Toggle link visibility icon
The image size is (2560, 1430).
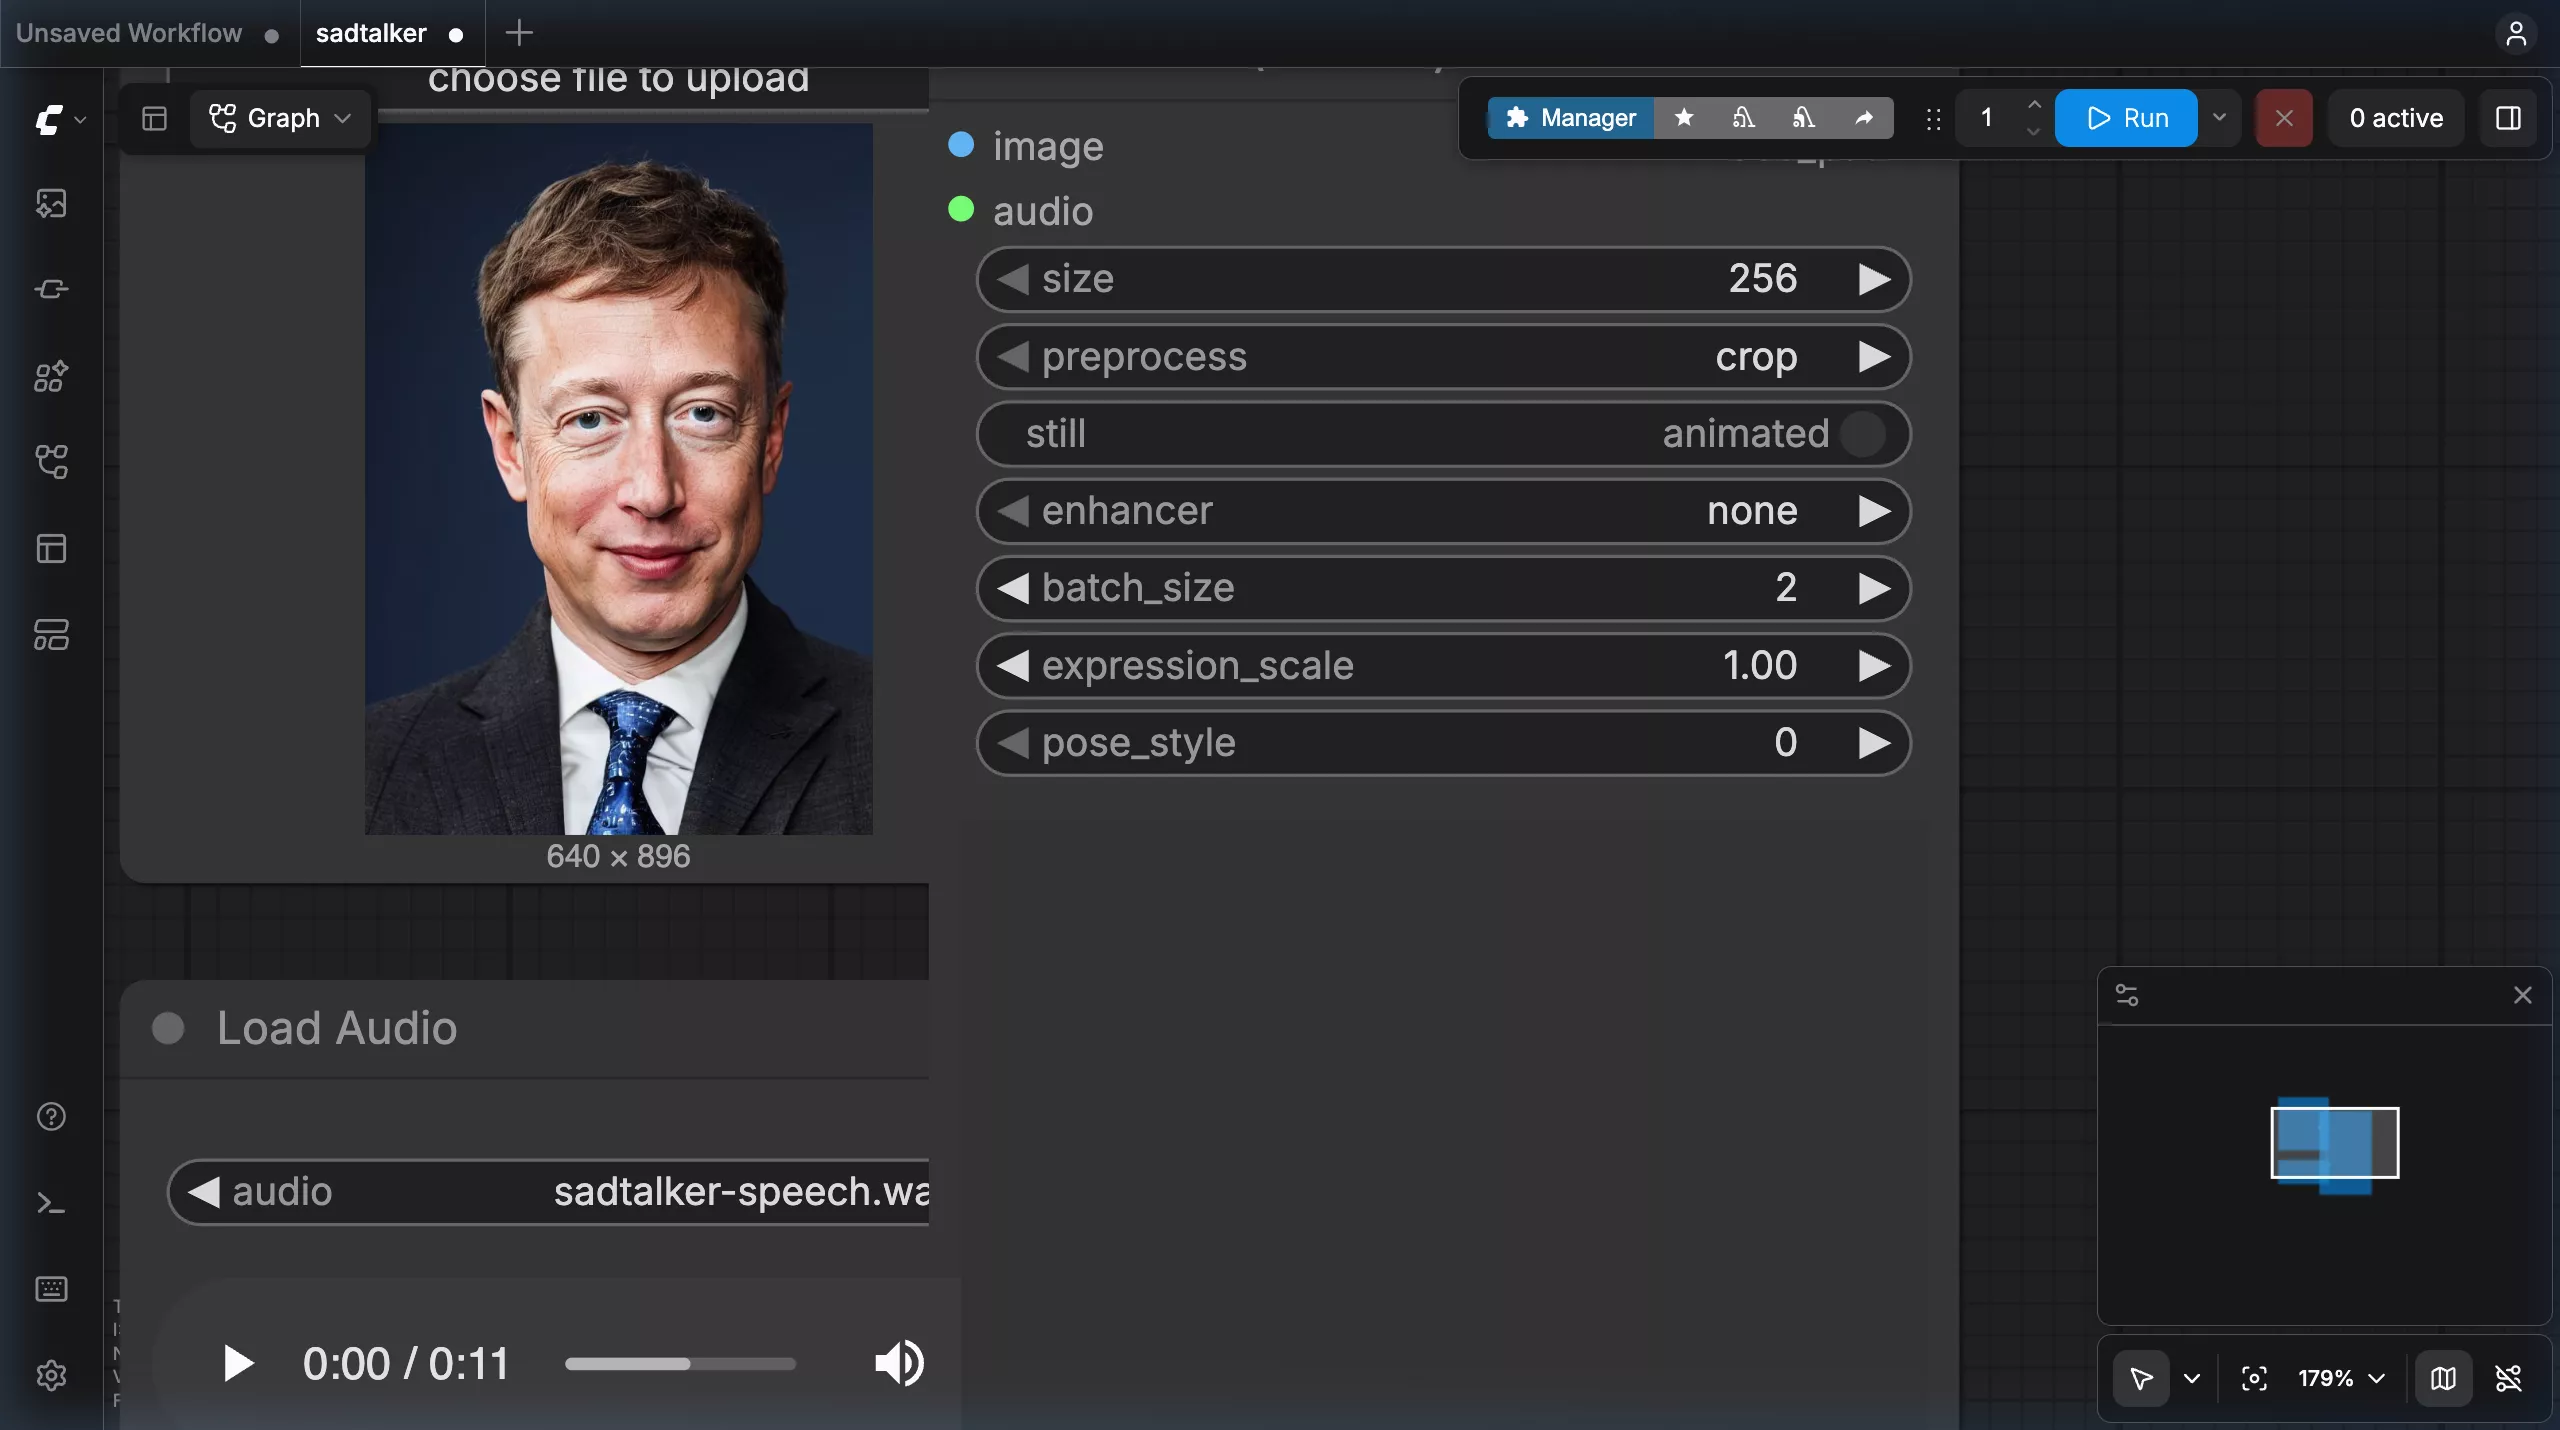coord(2509,1378)
